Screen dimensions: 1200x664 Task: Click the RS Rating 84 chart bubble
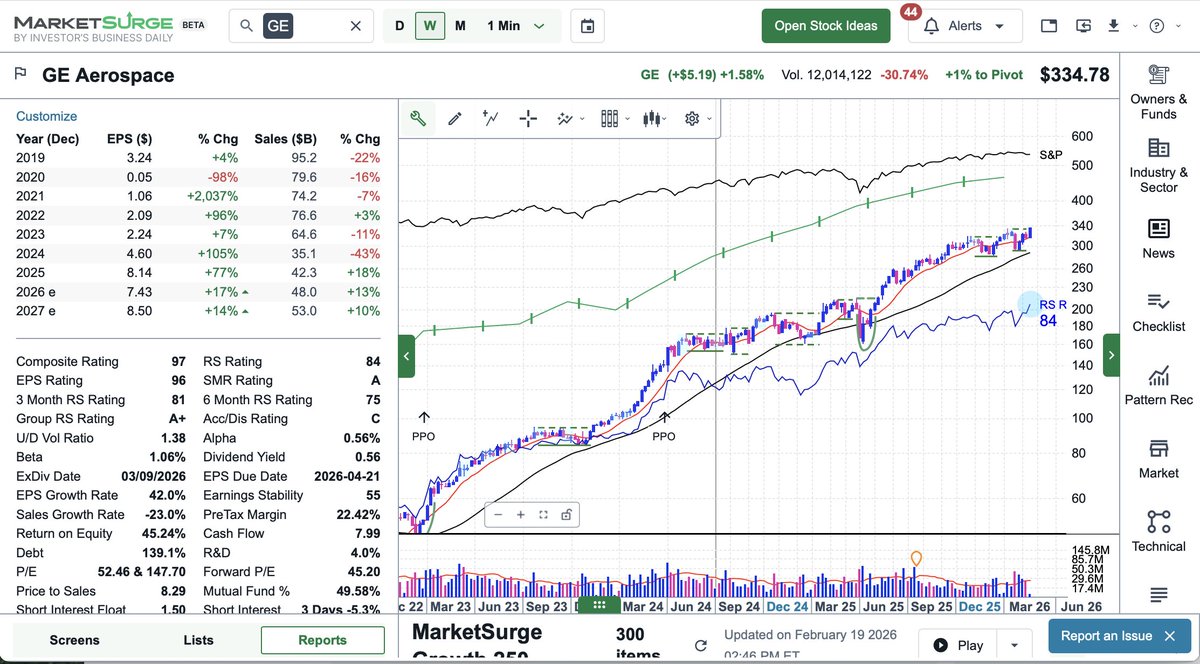click(x=1030, y=305)
